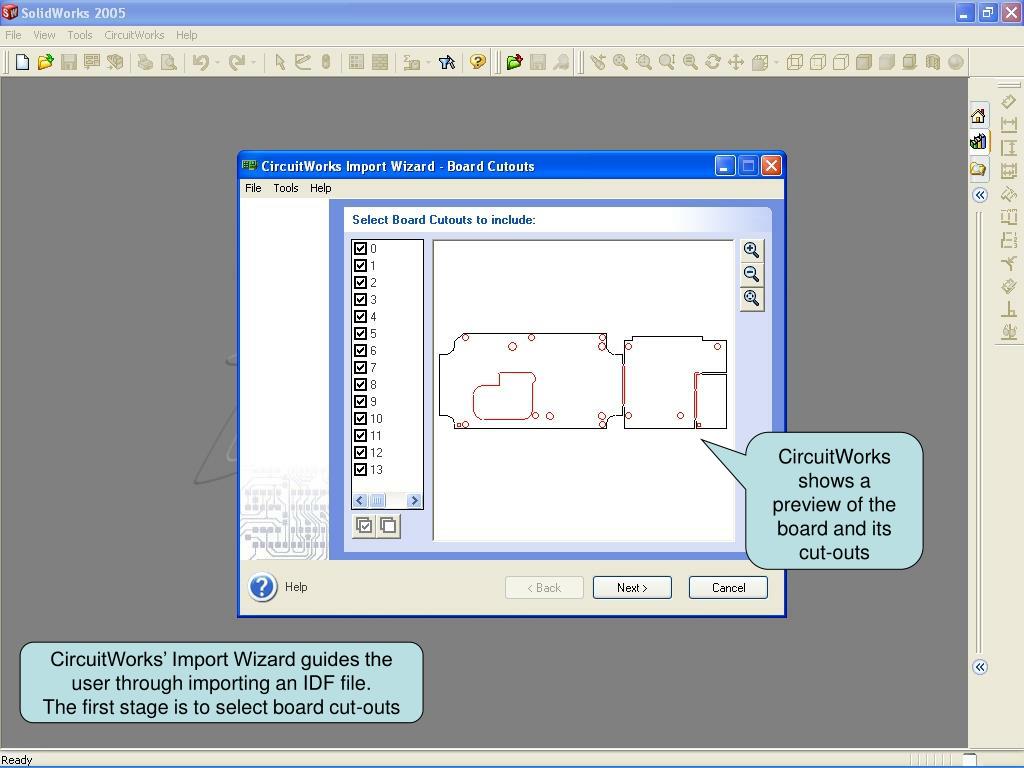Screen dimensions: 1024x768
Task: Open SolidWorks View menu
Action: pos(44,35)
